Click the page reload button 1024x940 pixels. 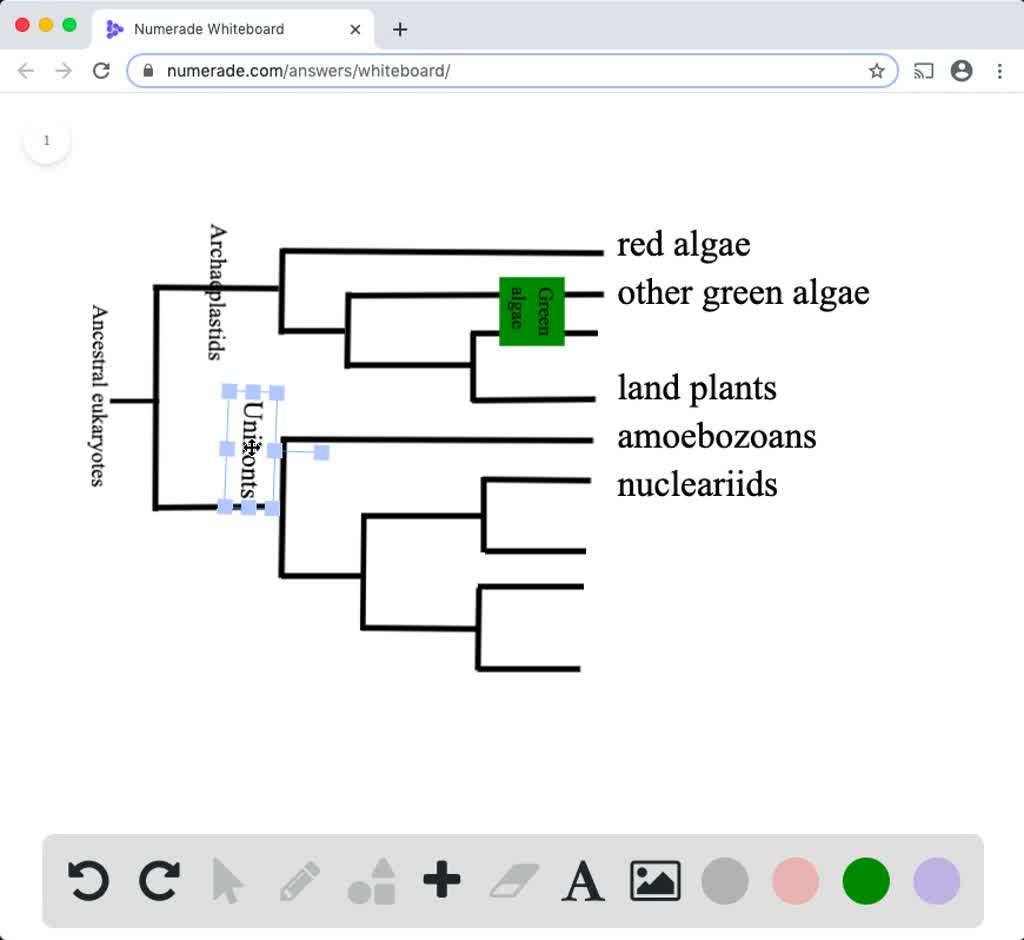(x=101, y=70)
